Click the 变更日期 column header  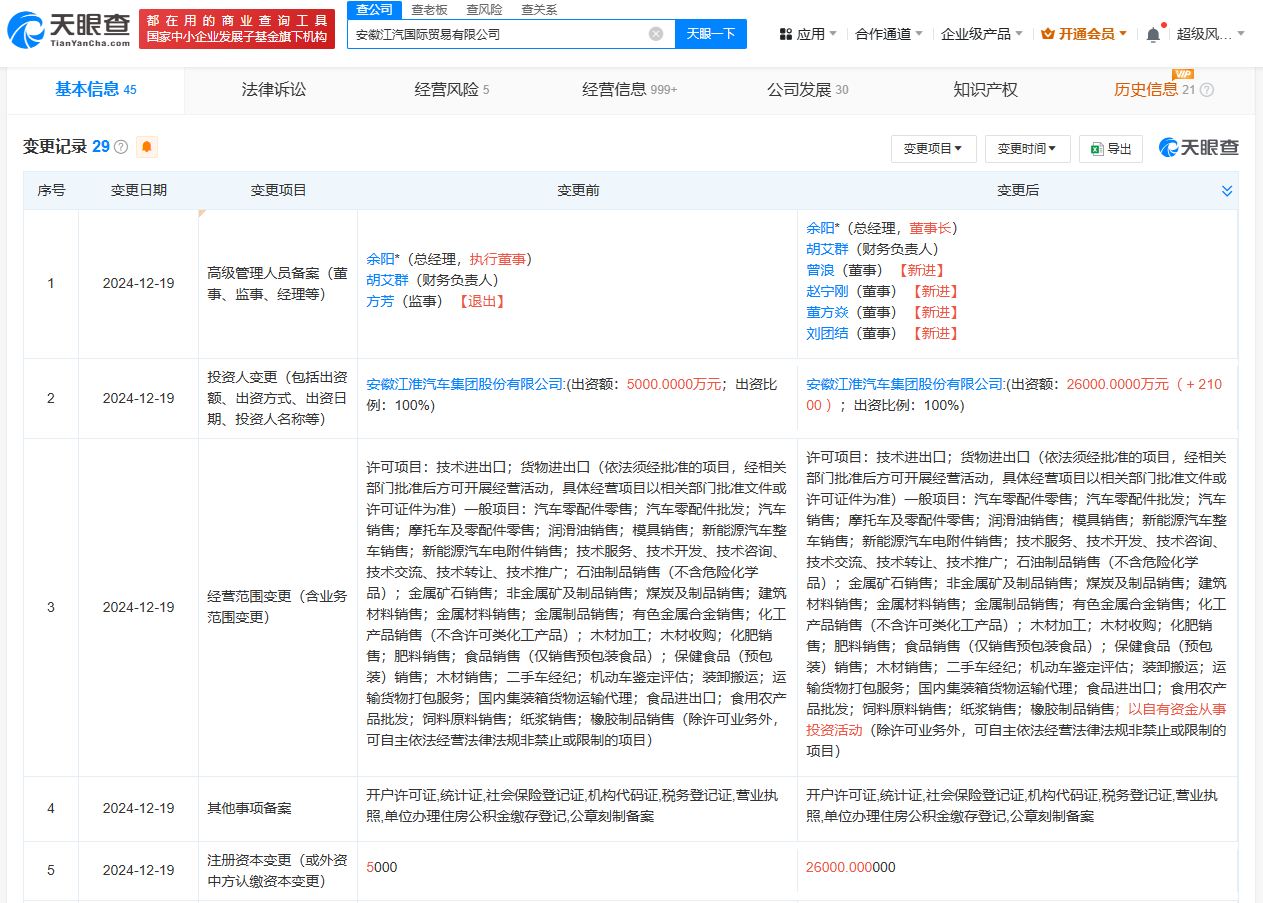click(138, 190)
